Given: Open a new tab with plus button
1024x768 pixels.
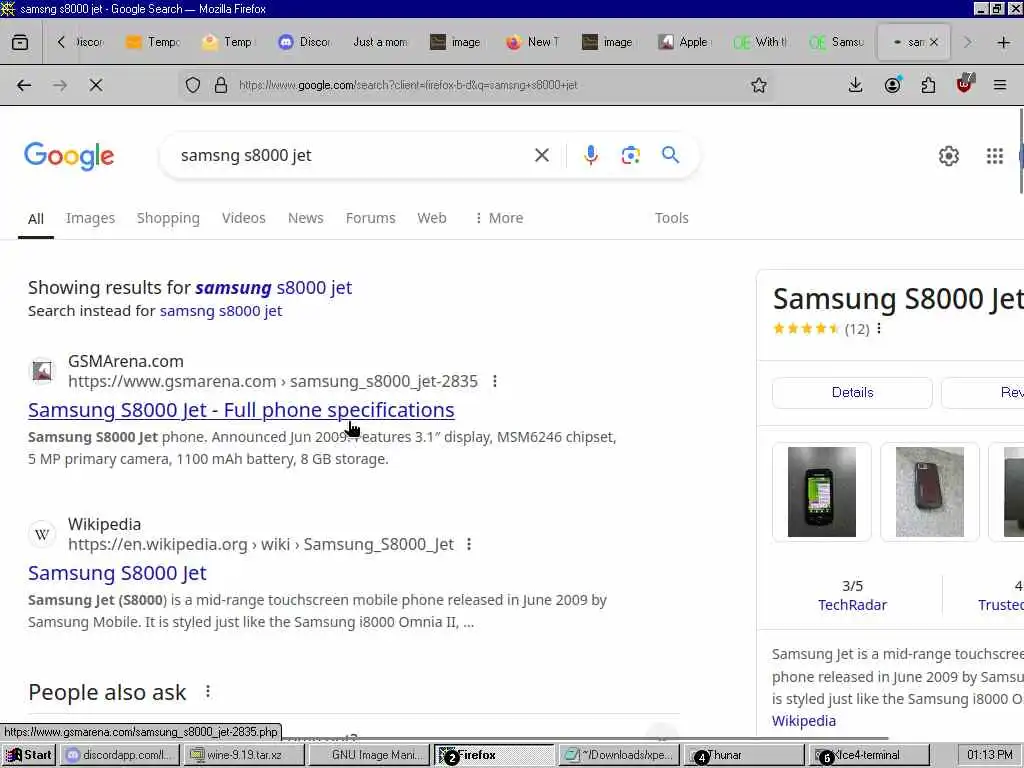Looking at the screenshot, I should coord(1004,42).
